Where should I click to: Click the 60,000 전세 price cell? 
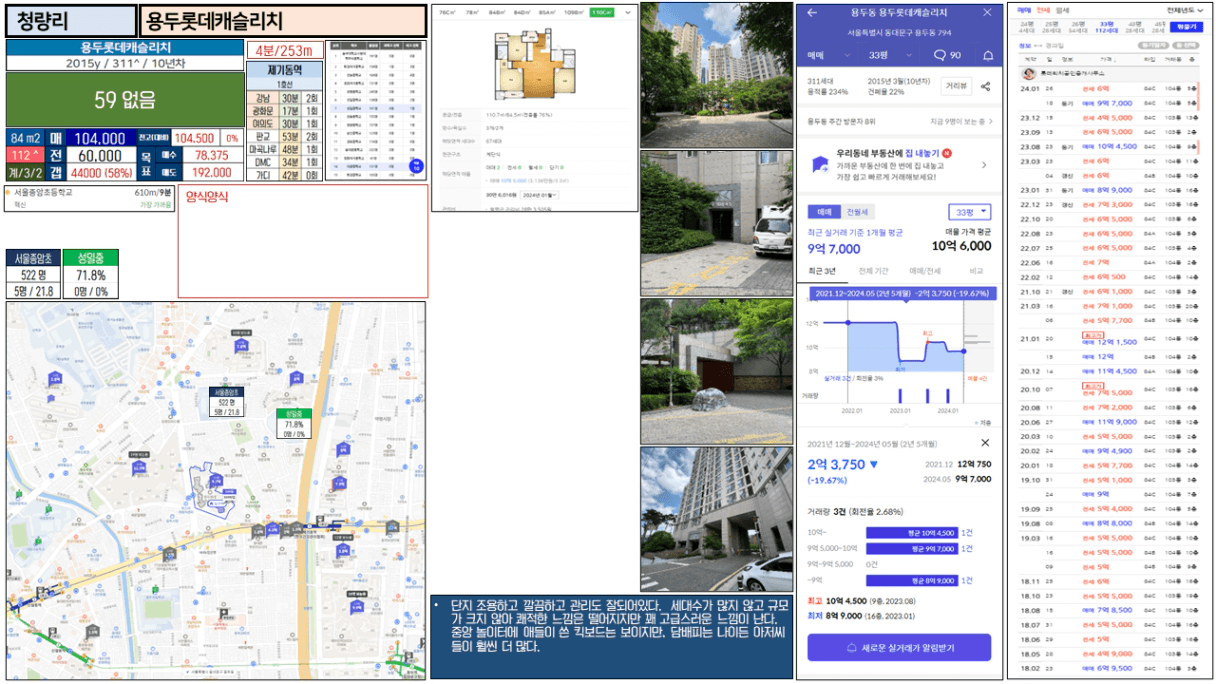[99, 156]
